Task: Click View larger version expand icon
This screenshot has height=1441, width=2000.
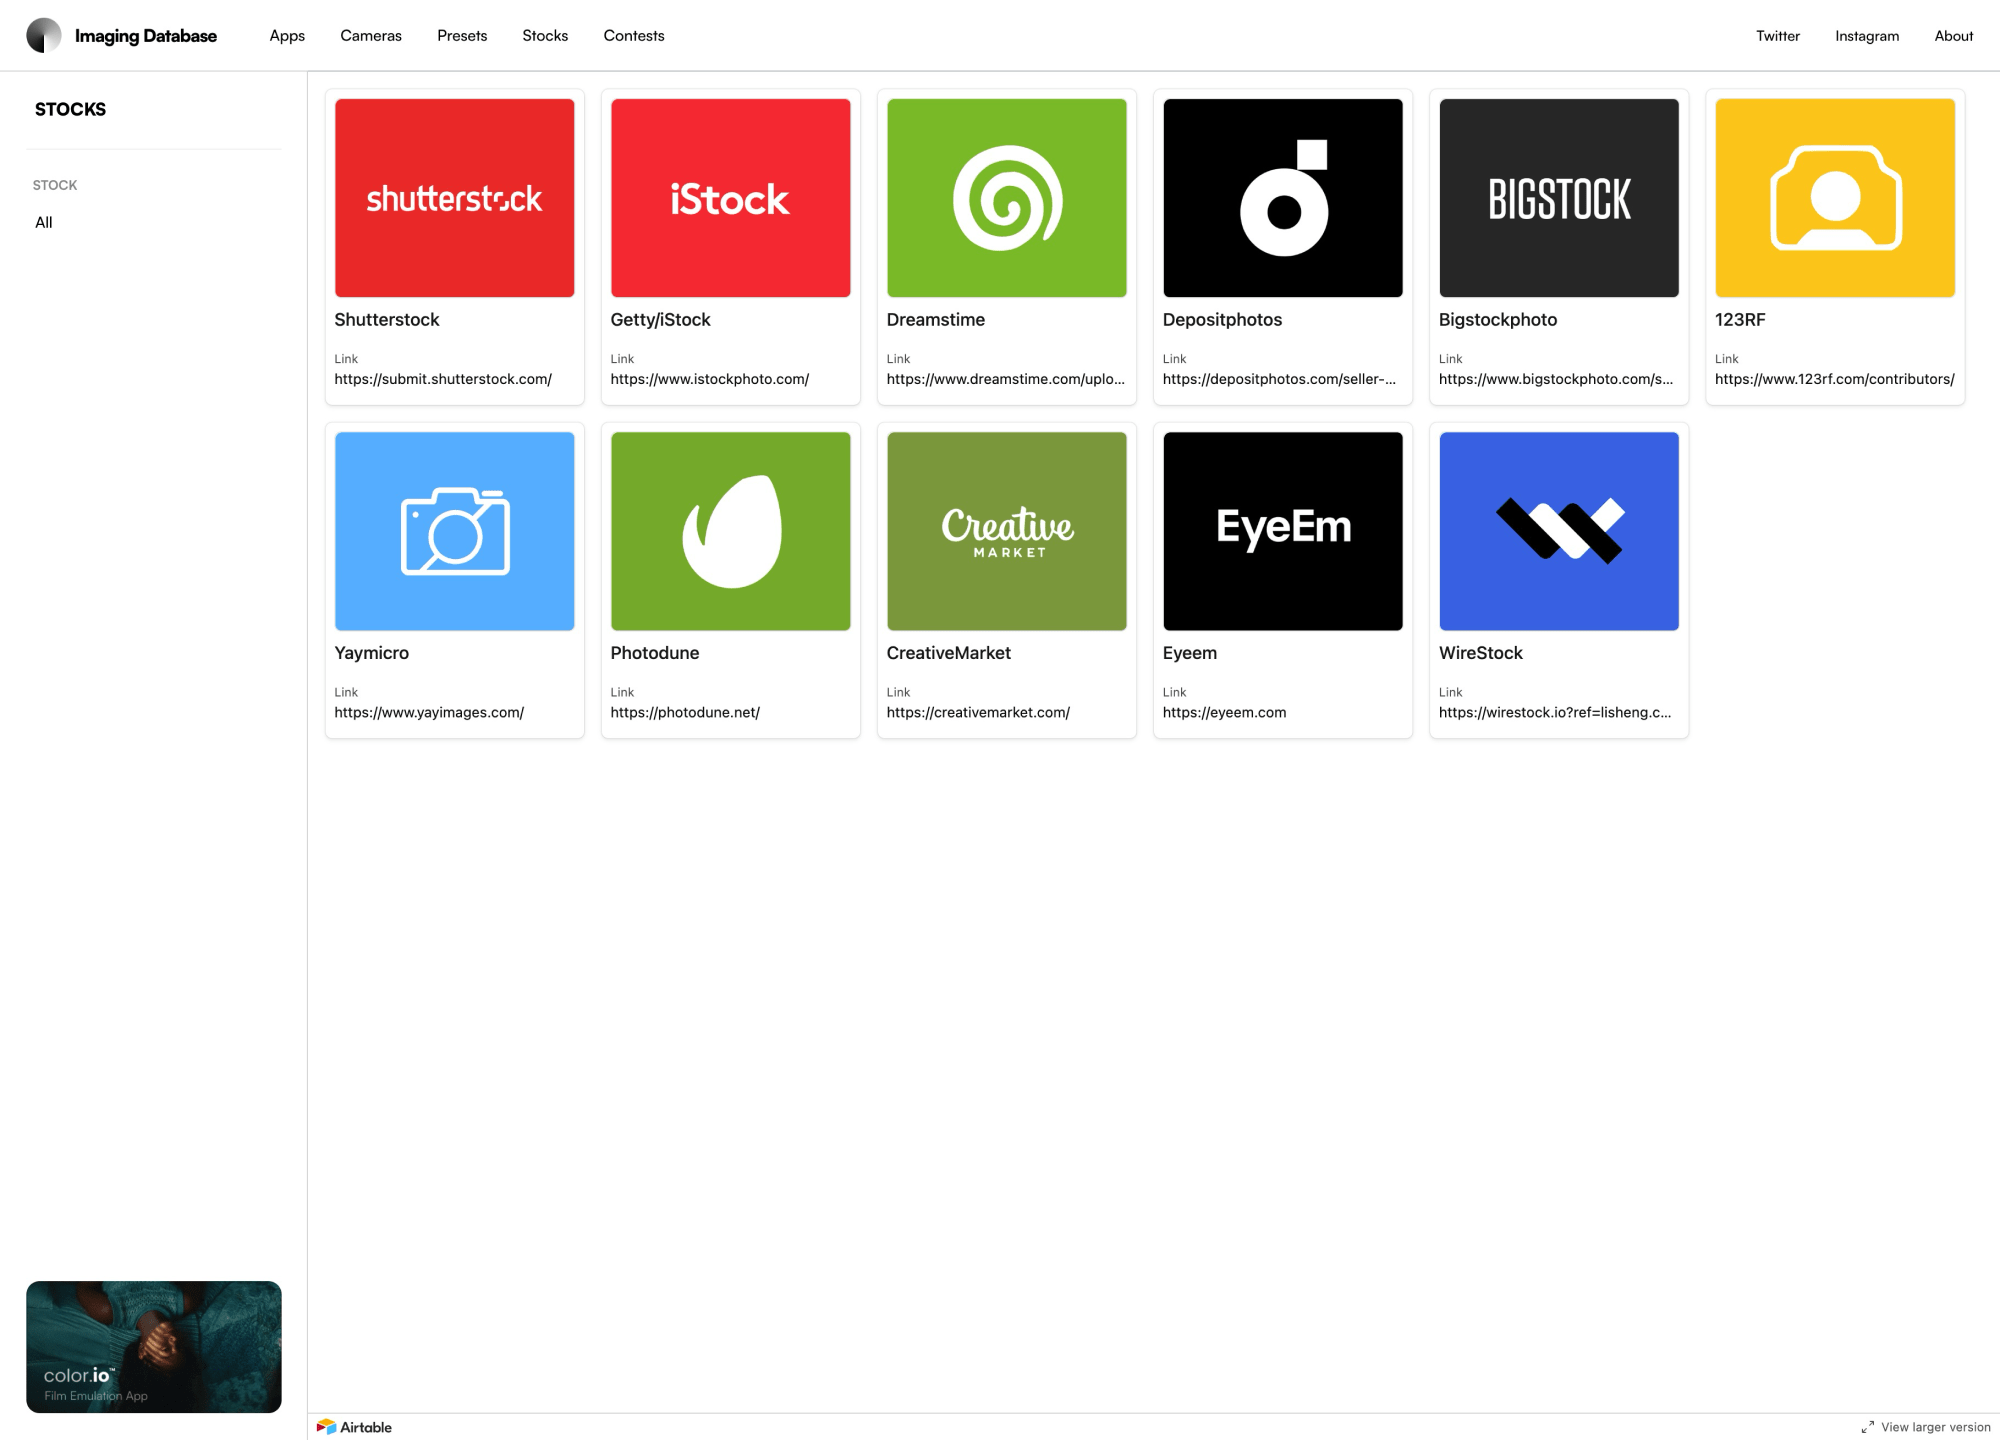Action: click(1867, 1427)
